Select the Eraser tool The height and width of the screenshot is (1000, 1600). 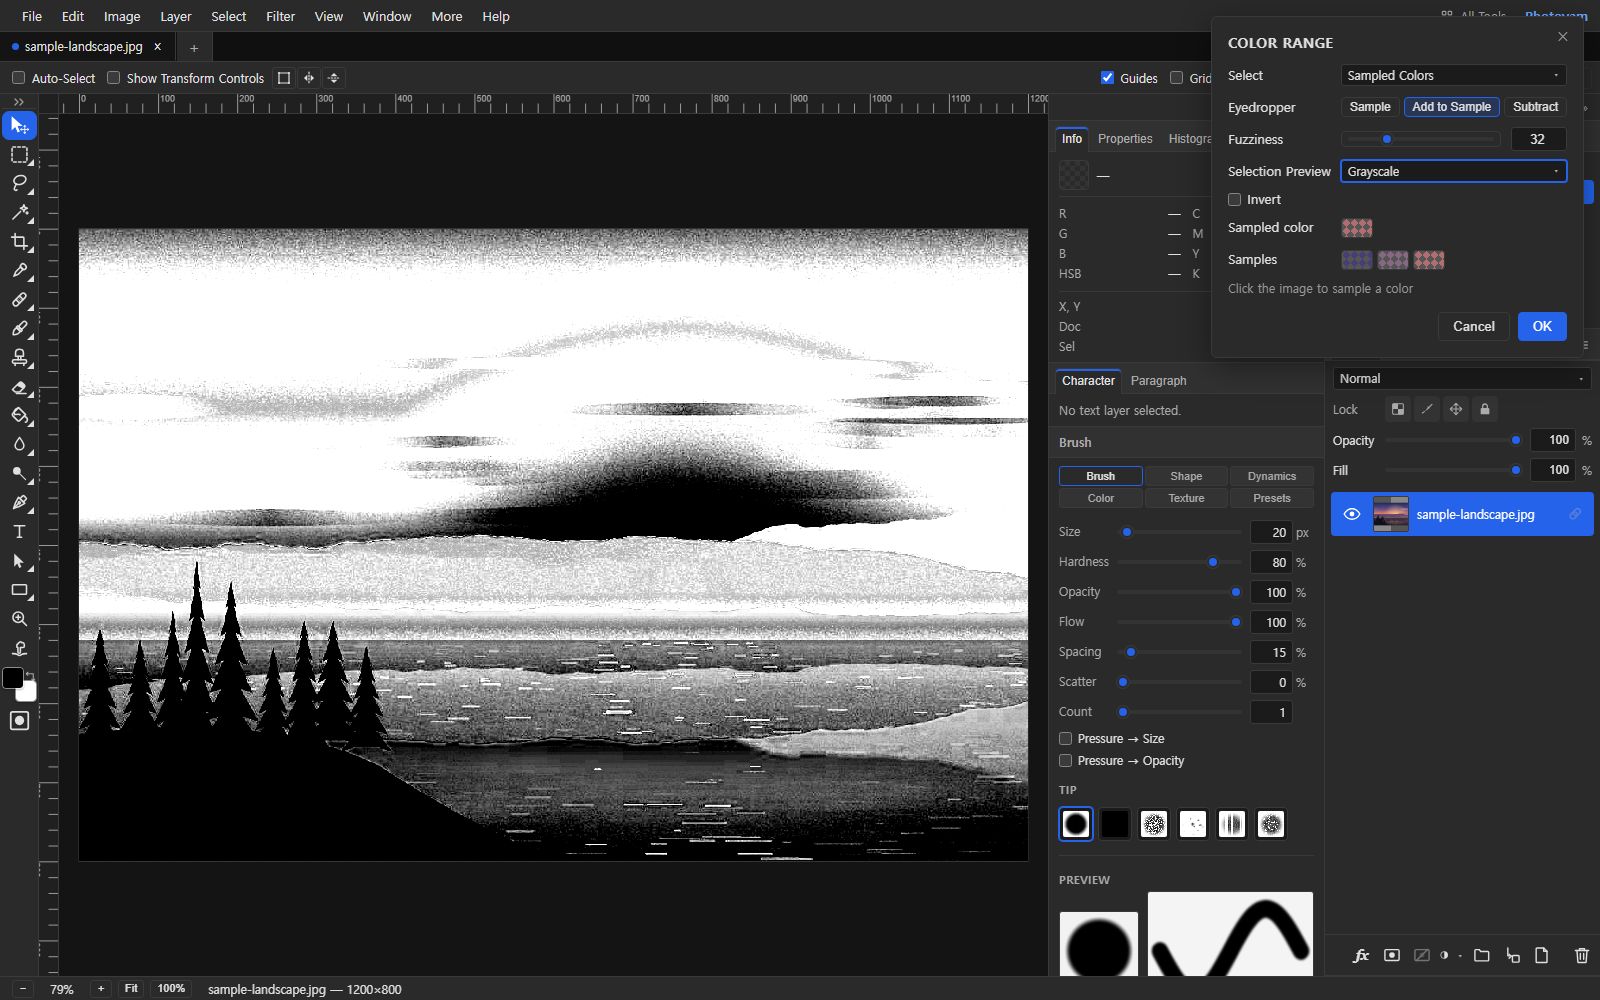coord(19,387)
